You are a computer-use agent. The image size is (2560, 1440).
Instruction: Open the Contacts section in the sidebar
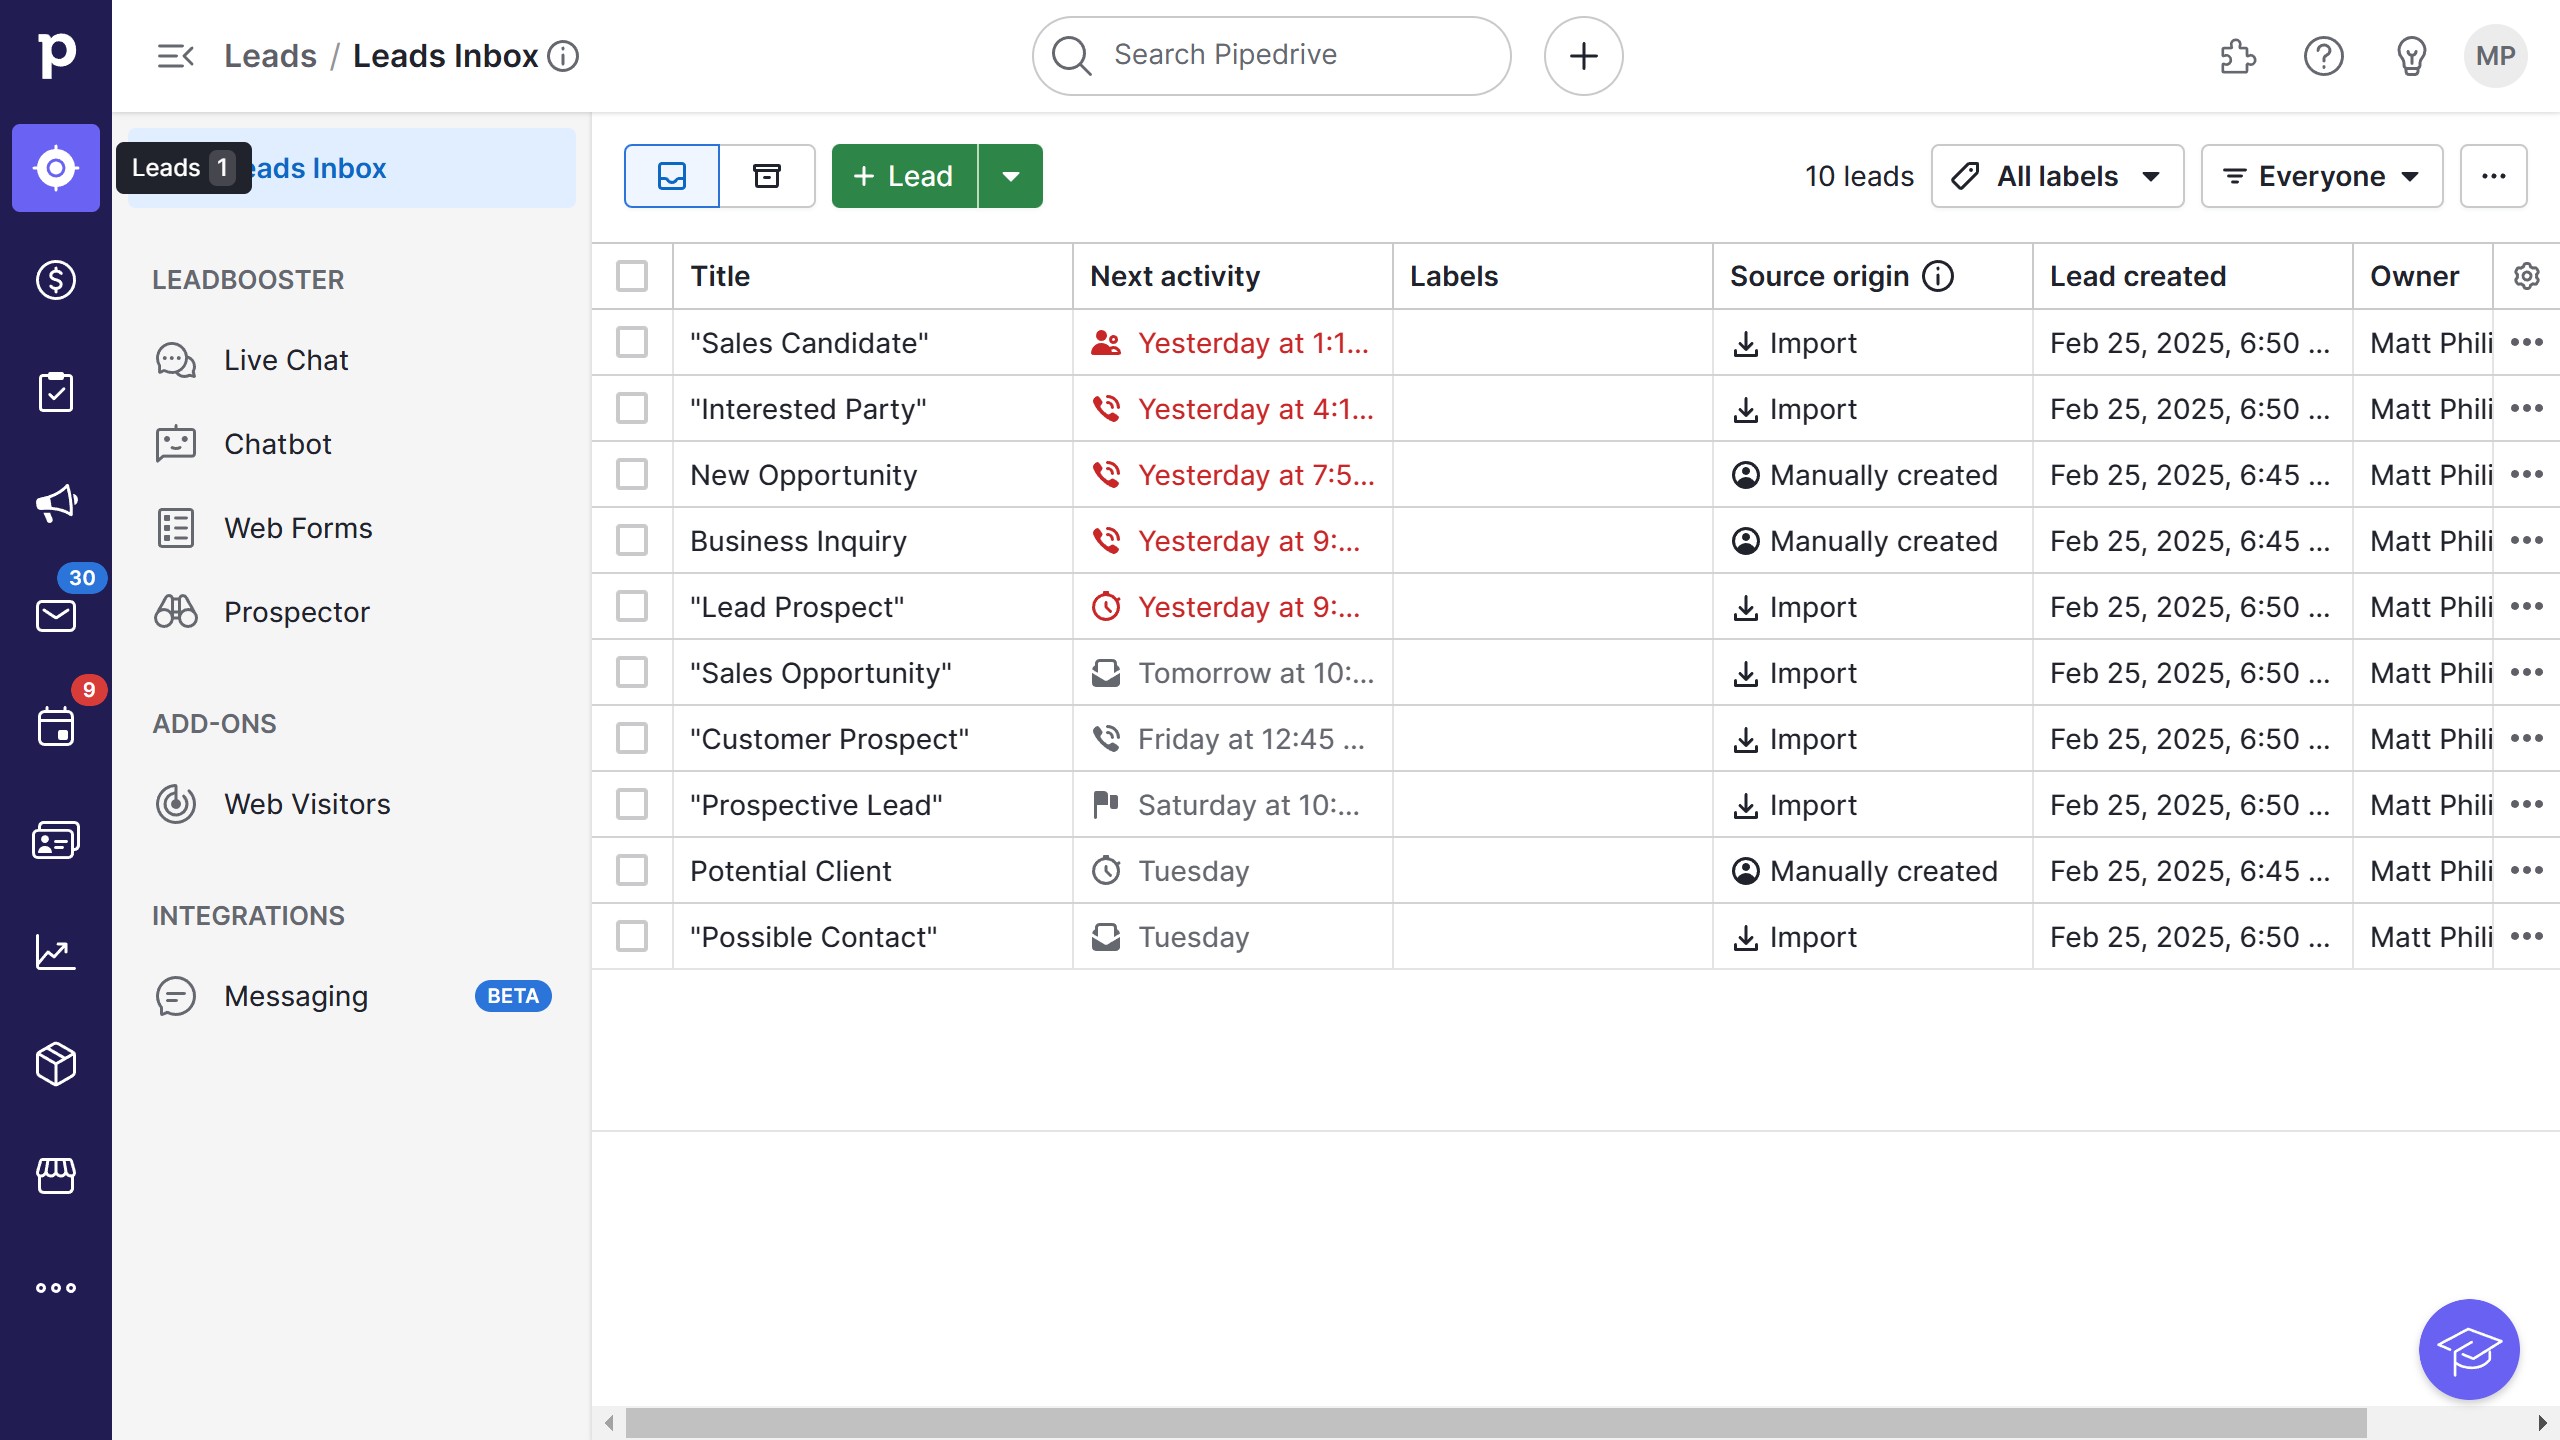point(55,839)
